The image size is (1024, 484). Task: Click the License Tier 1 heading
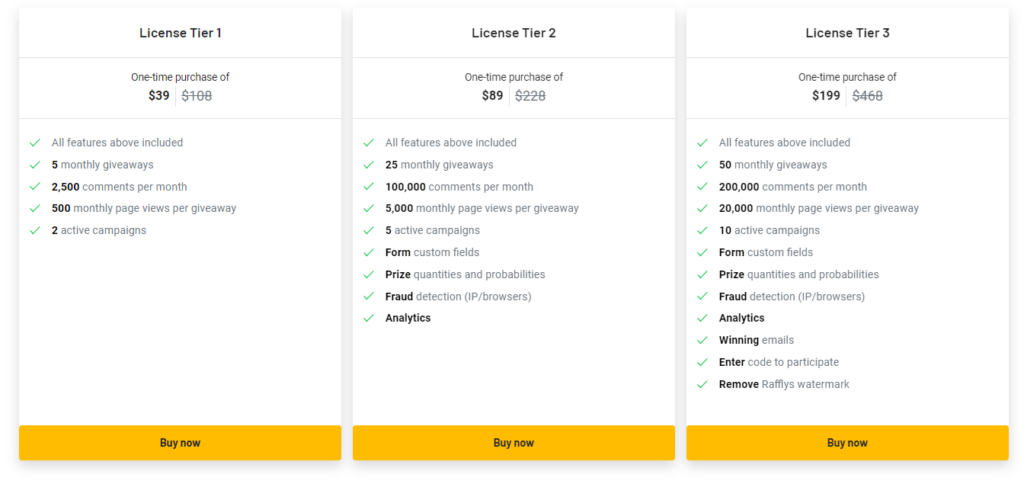point(180,33)
